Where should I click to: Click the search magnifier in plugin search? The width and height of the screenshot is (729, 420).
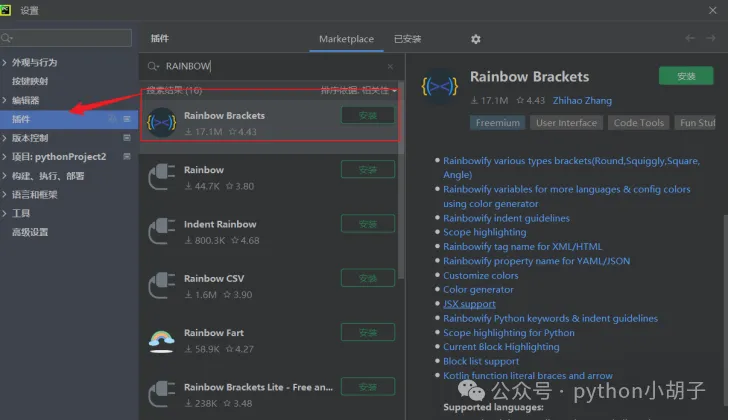coord(152,67)
